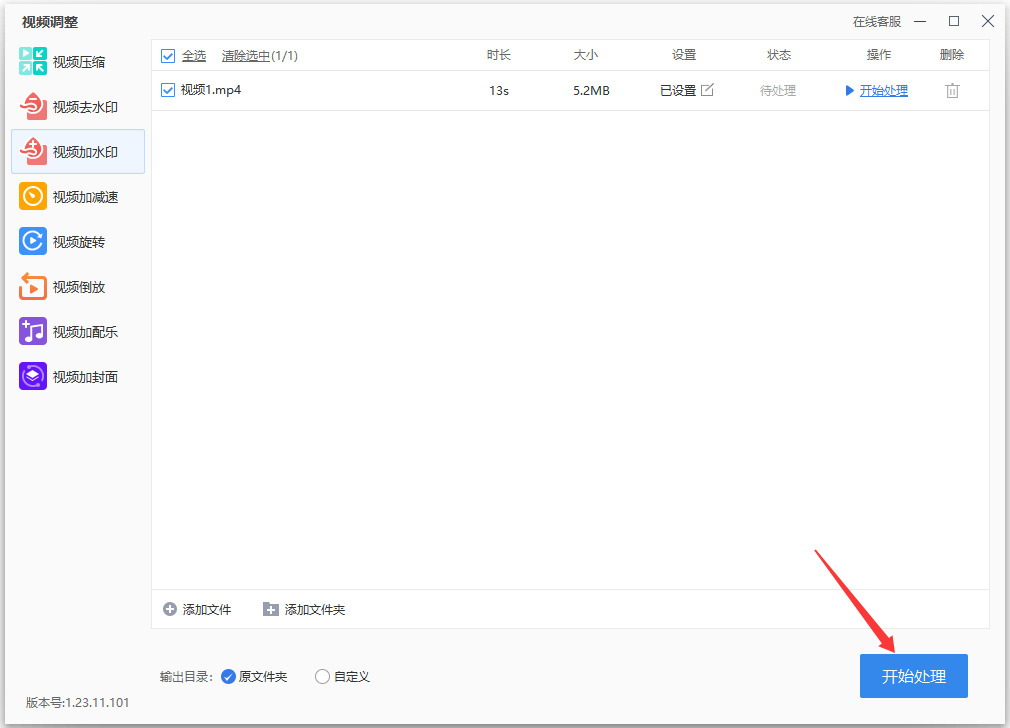Click the 时长 column header

click(x=499, y=55)
